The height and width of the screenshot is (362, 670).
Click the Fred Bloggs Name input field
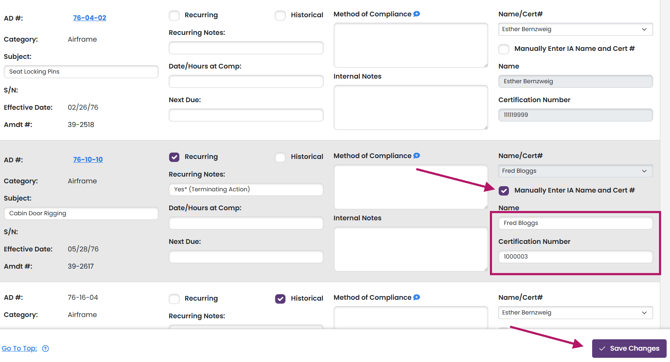pyautogui.click(x=575, y=223)
